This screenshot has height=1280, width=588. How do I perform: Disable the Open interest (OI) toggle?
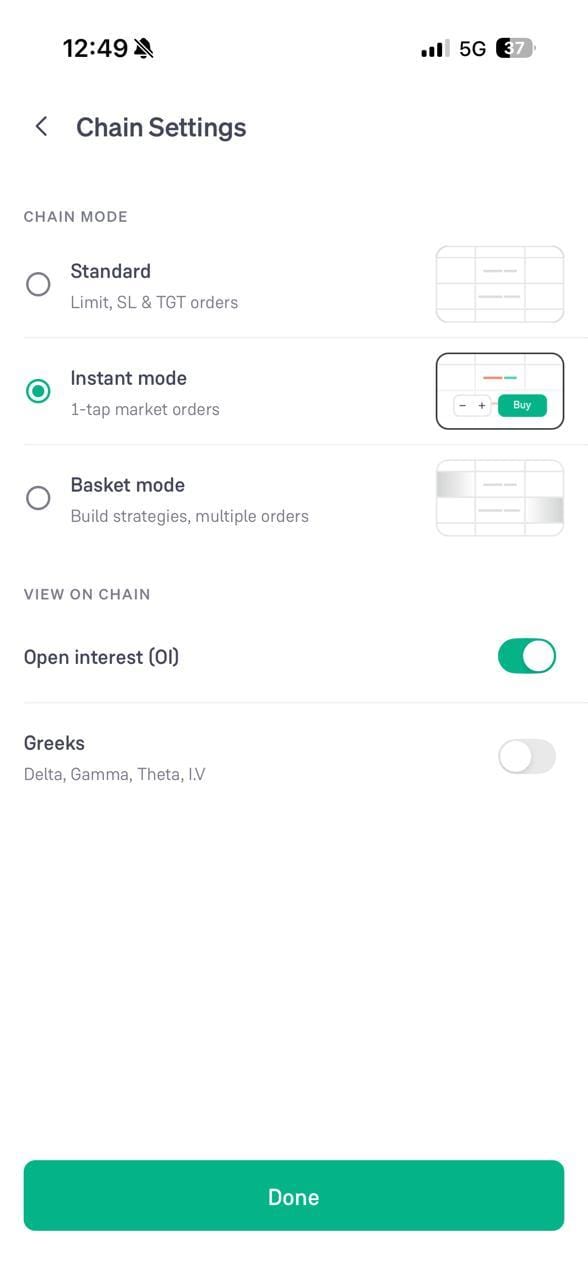coord(527,656)
